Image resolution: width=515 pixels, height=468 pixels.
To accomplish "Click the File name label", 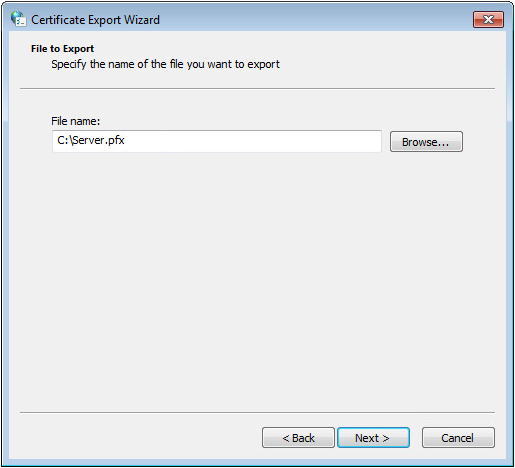I will 76,121.
